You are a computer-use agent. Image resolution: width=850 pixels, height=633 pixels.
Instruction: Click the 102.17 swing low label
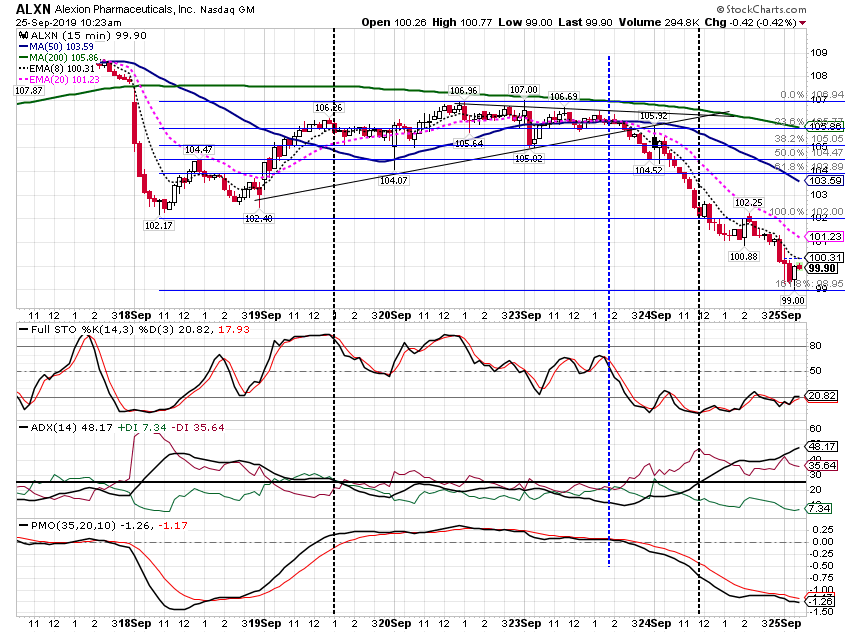pyautogui.click(x=159, y=225)
